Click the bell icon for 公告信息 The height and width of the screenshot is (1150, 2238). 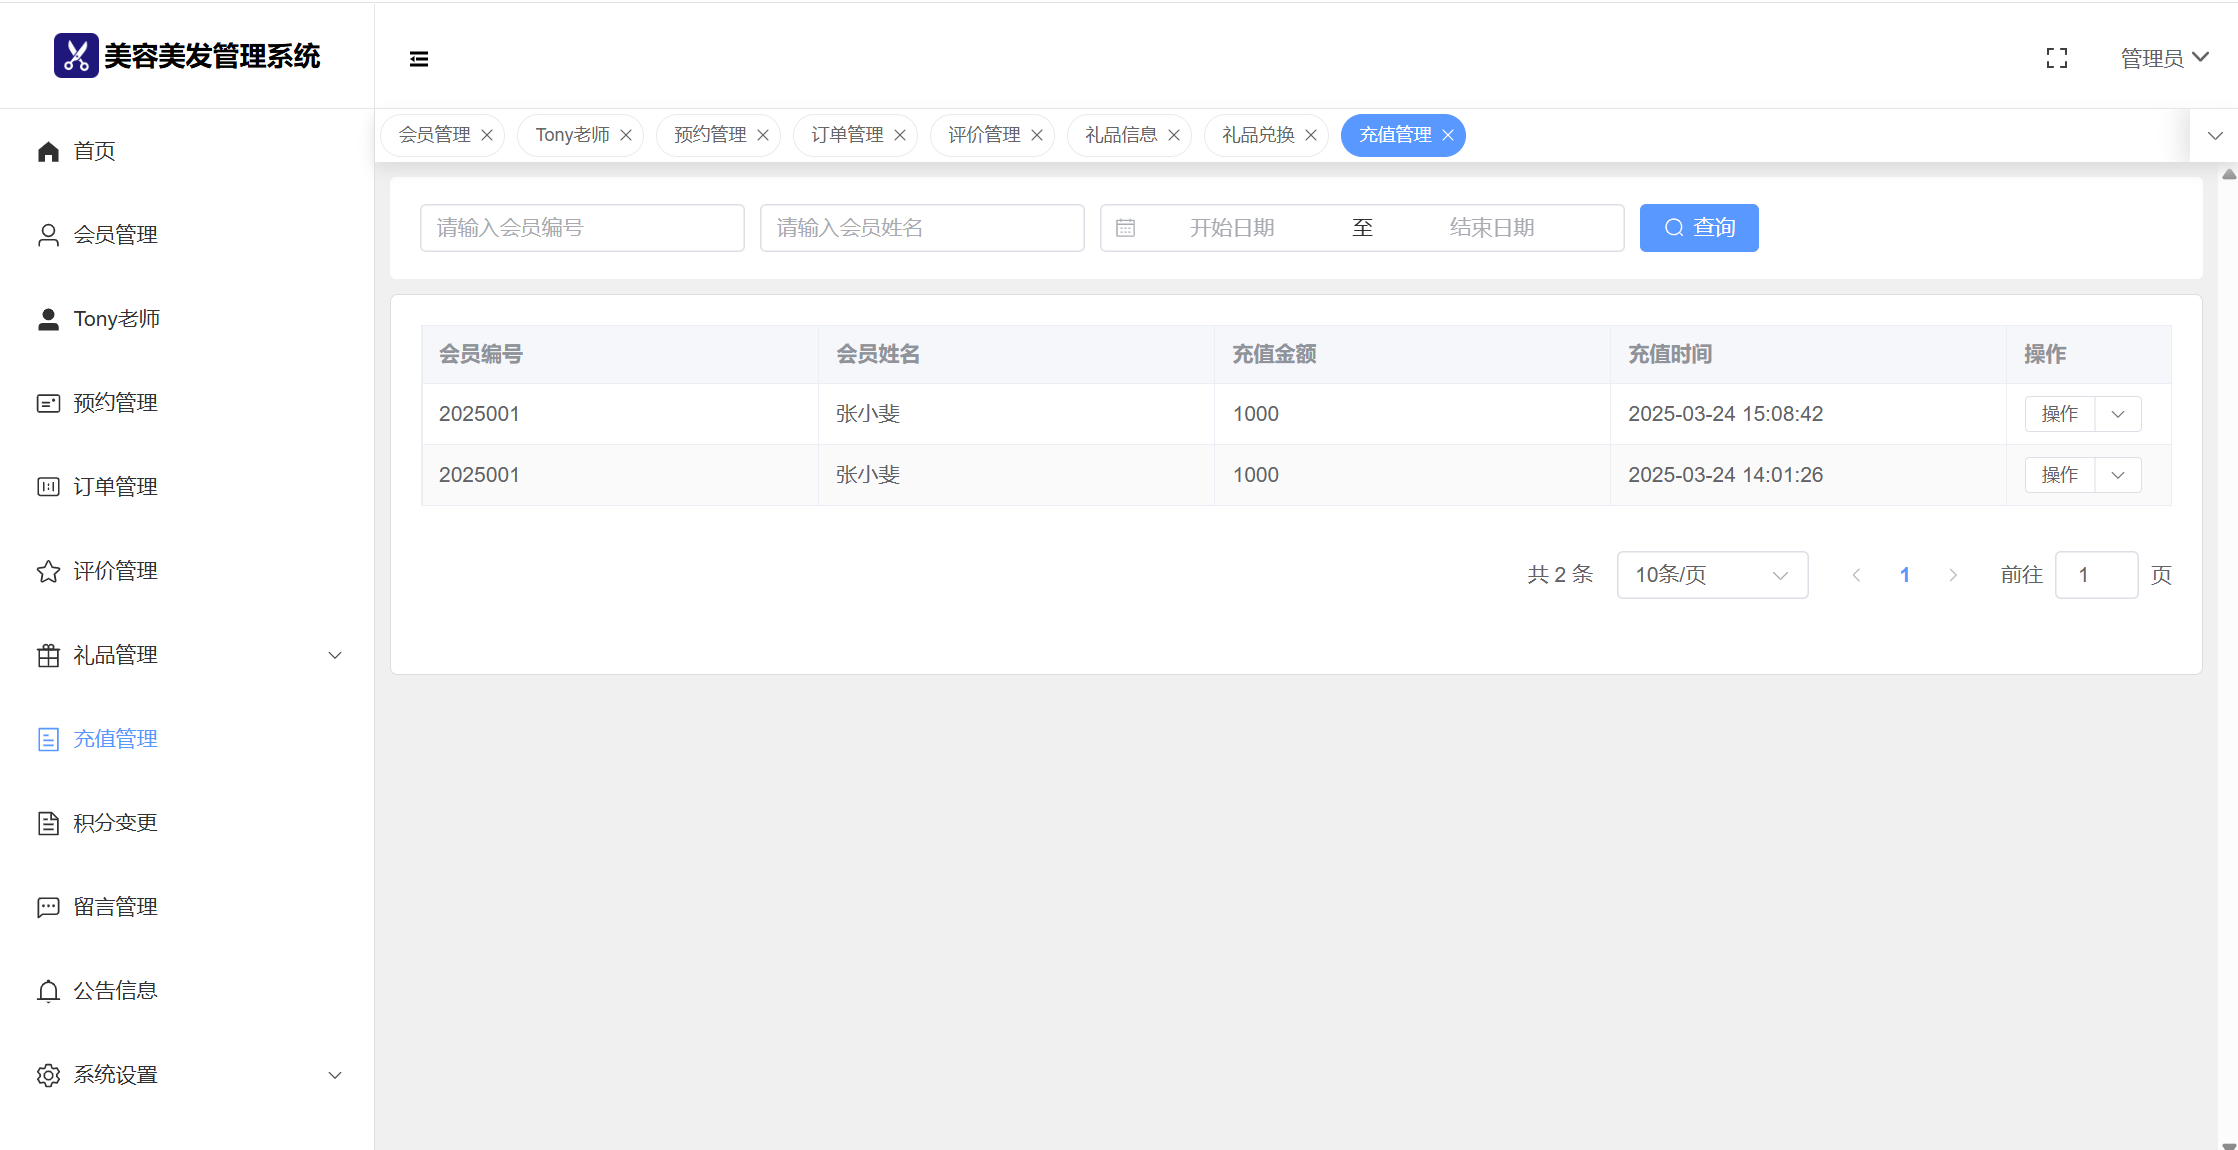[x=48, y=991]
